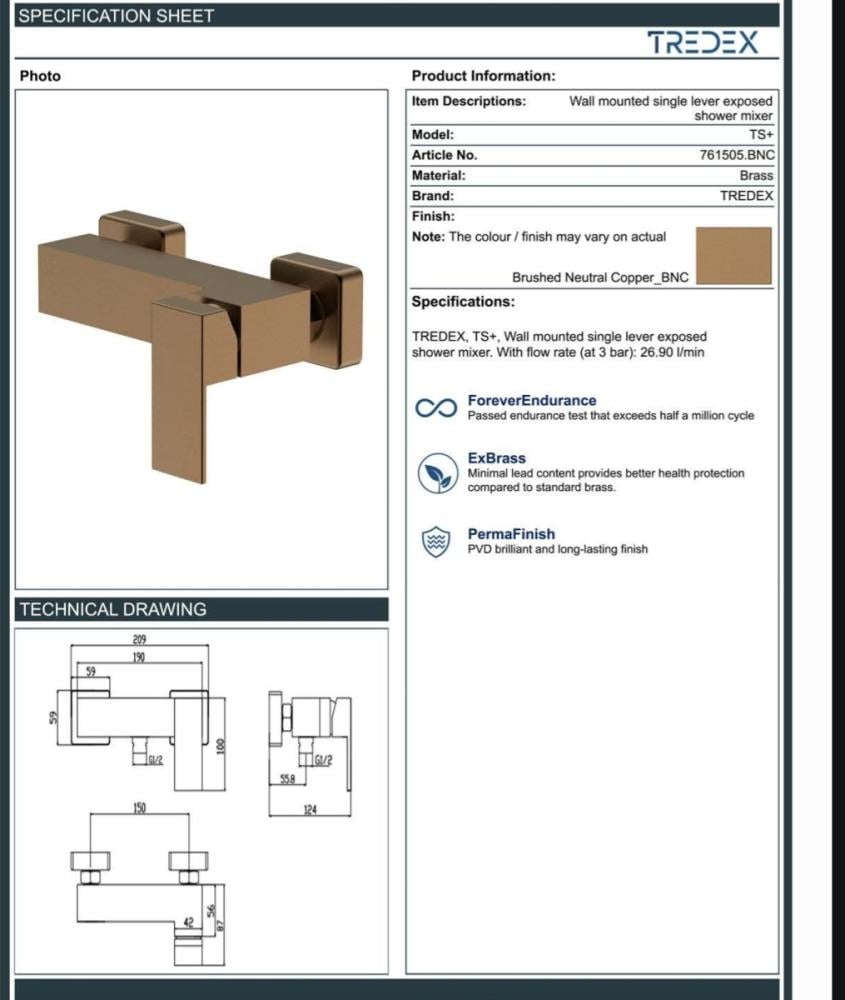Click the Product Information heading
Image resolution: width=845 pixels, height=1000 pixels.
tap(483, 76)
